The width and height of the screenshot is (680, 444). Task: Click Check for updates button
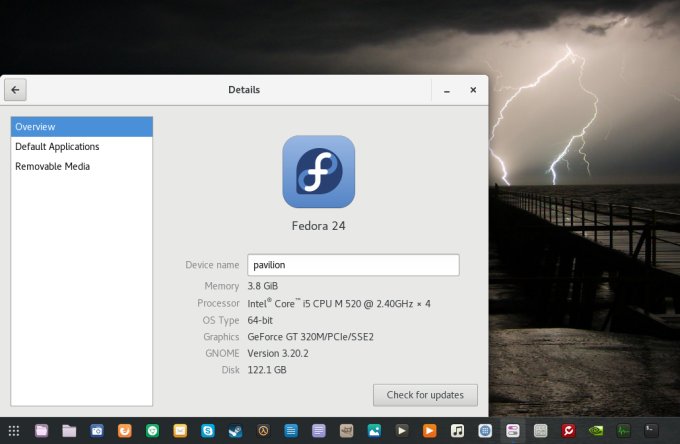pyautogui.click(x=425, y=395)
